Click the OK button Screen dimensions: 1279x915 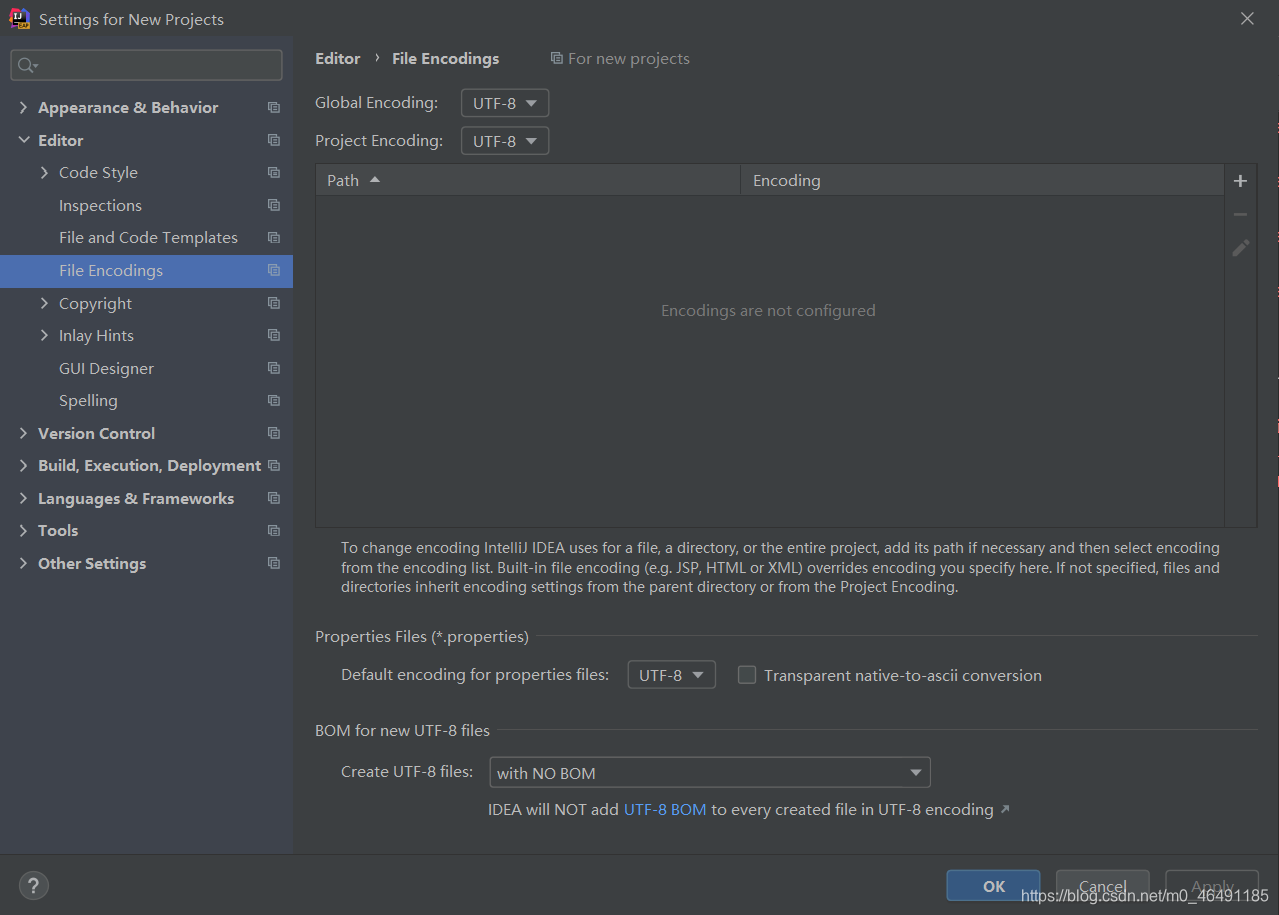tap(993, 886)
